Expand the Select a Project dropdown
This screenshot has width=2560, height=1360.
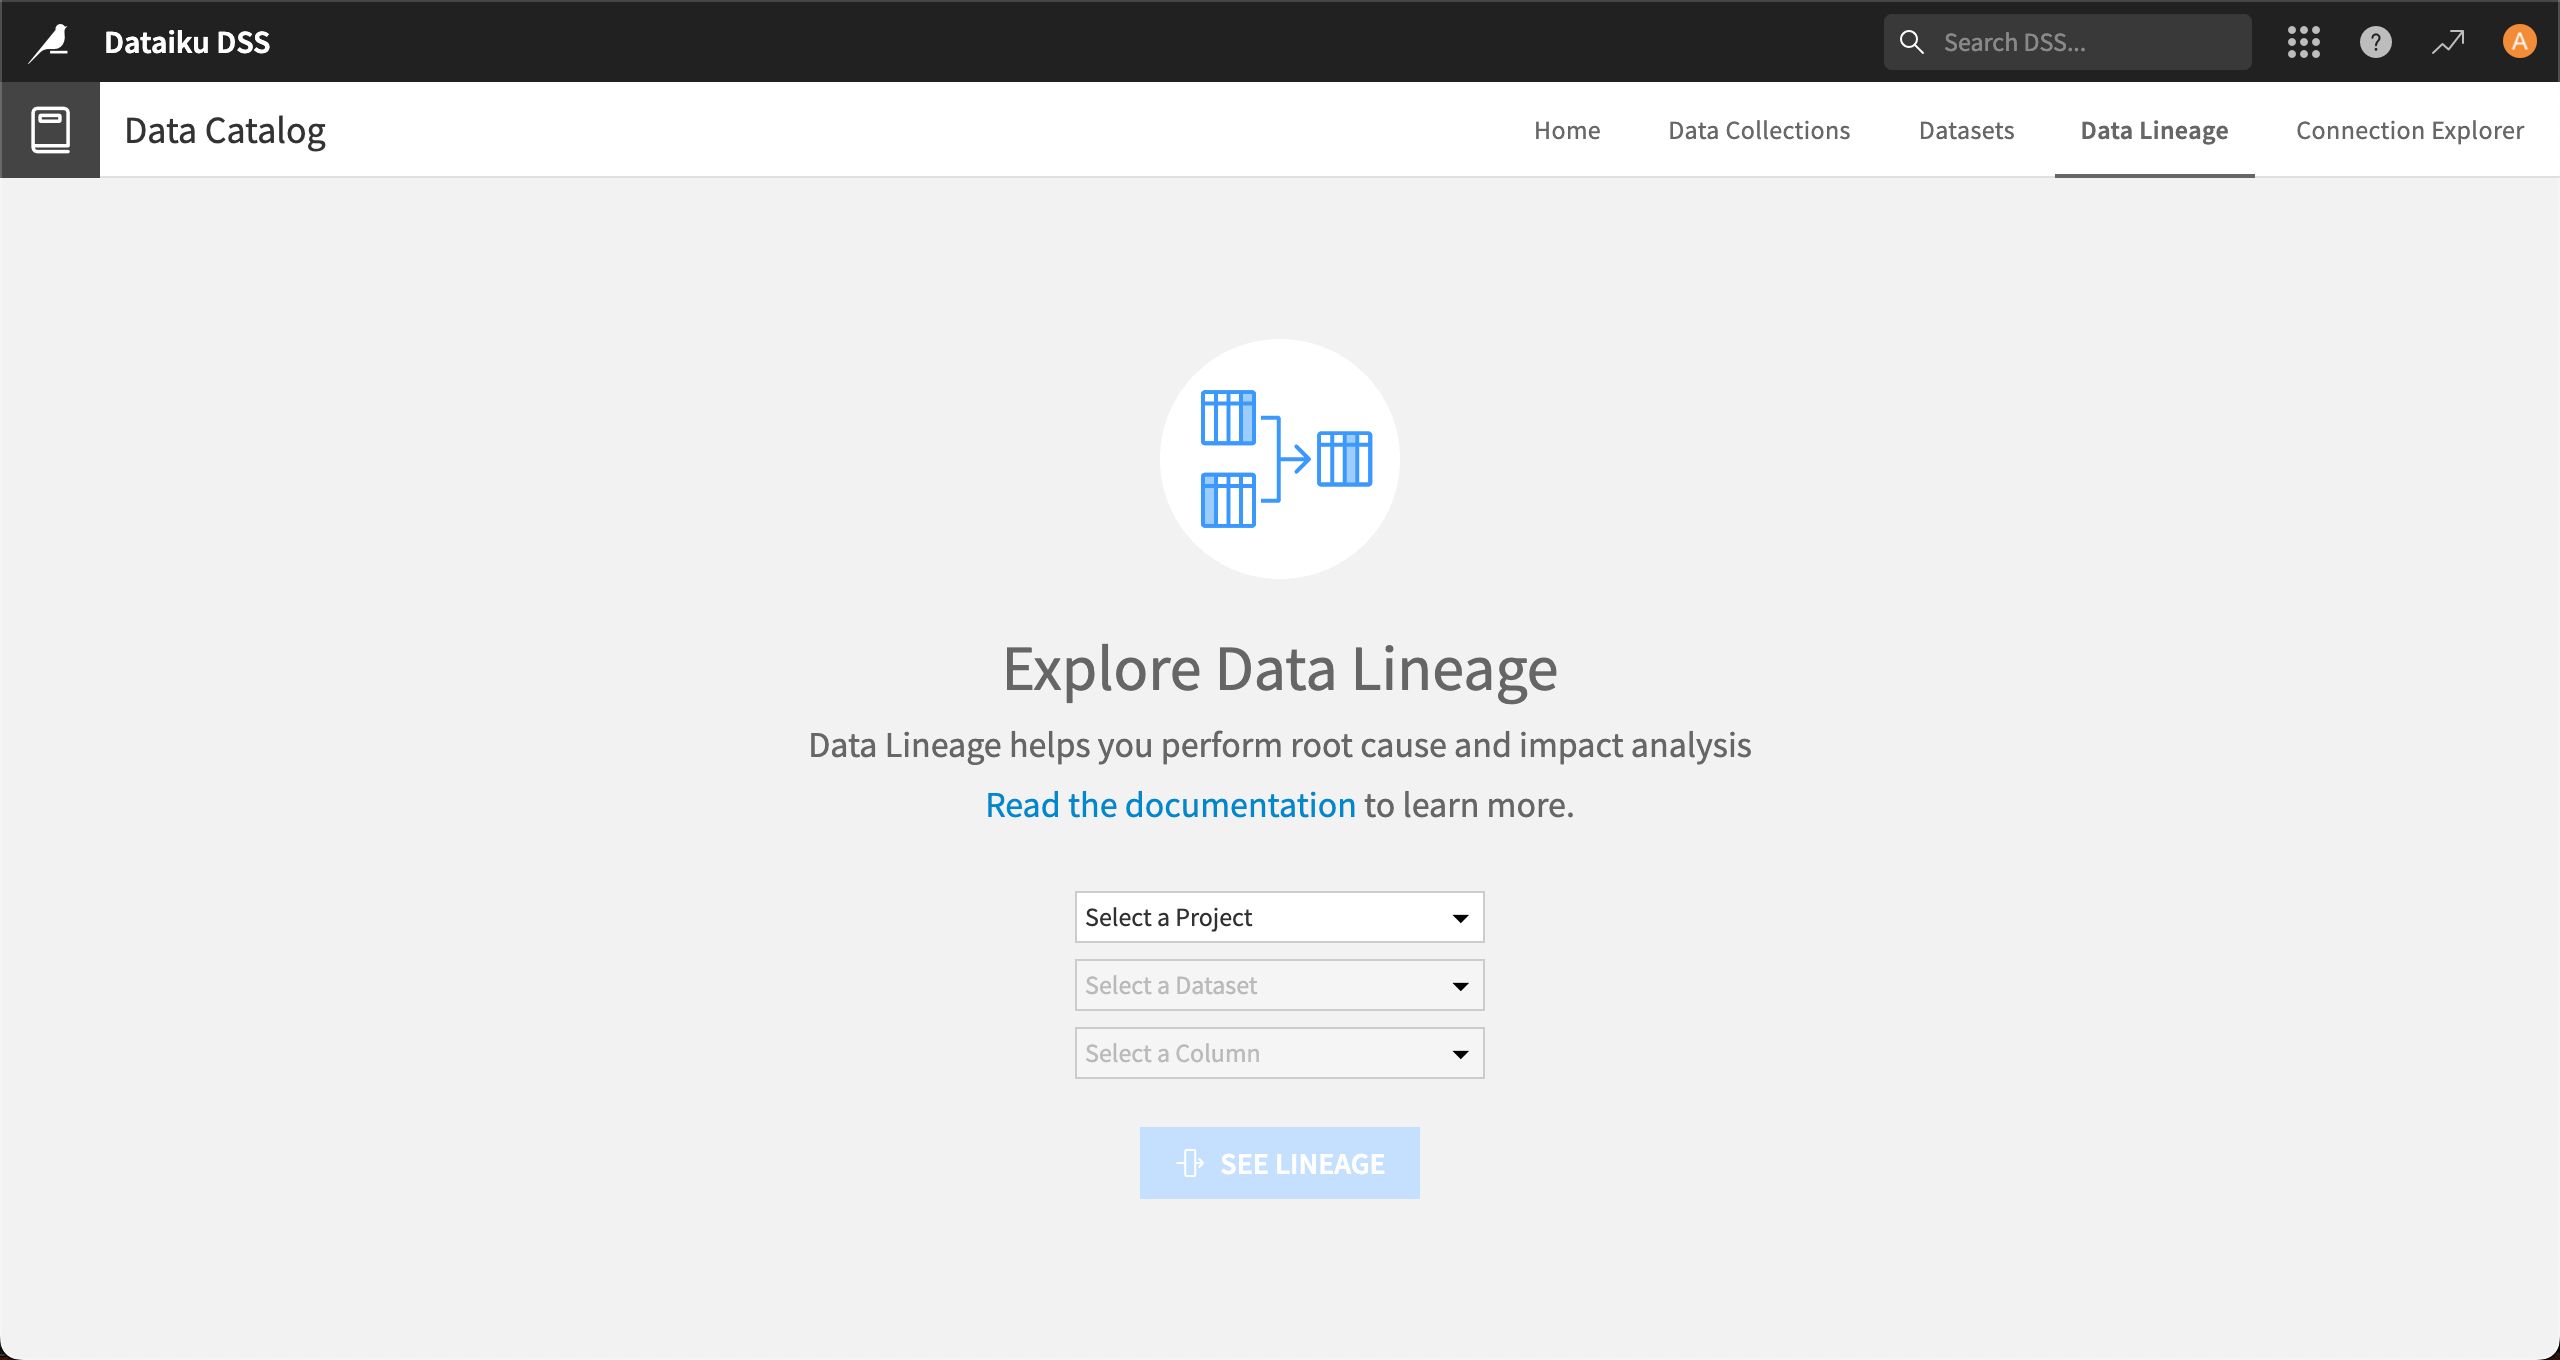point(1279,917)
